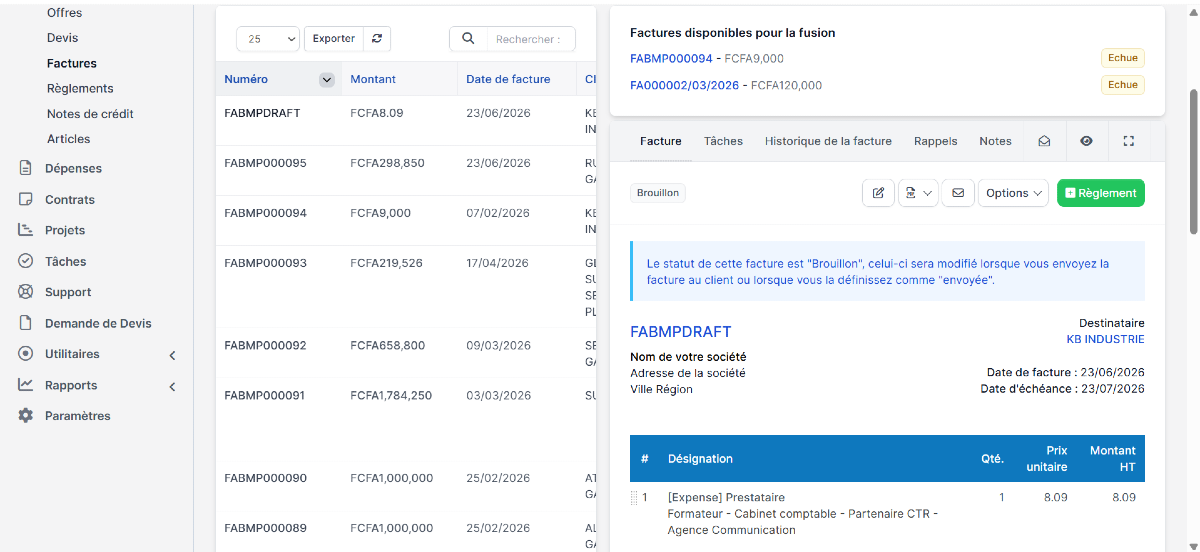The height and width of the screenshot is (552, 1200).
Task: Switch to the Tâches tab in invoice panel
Action: [723, 141]
